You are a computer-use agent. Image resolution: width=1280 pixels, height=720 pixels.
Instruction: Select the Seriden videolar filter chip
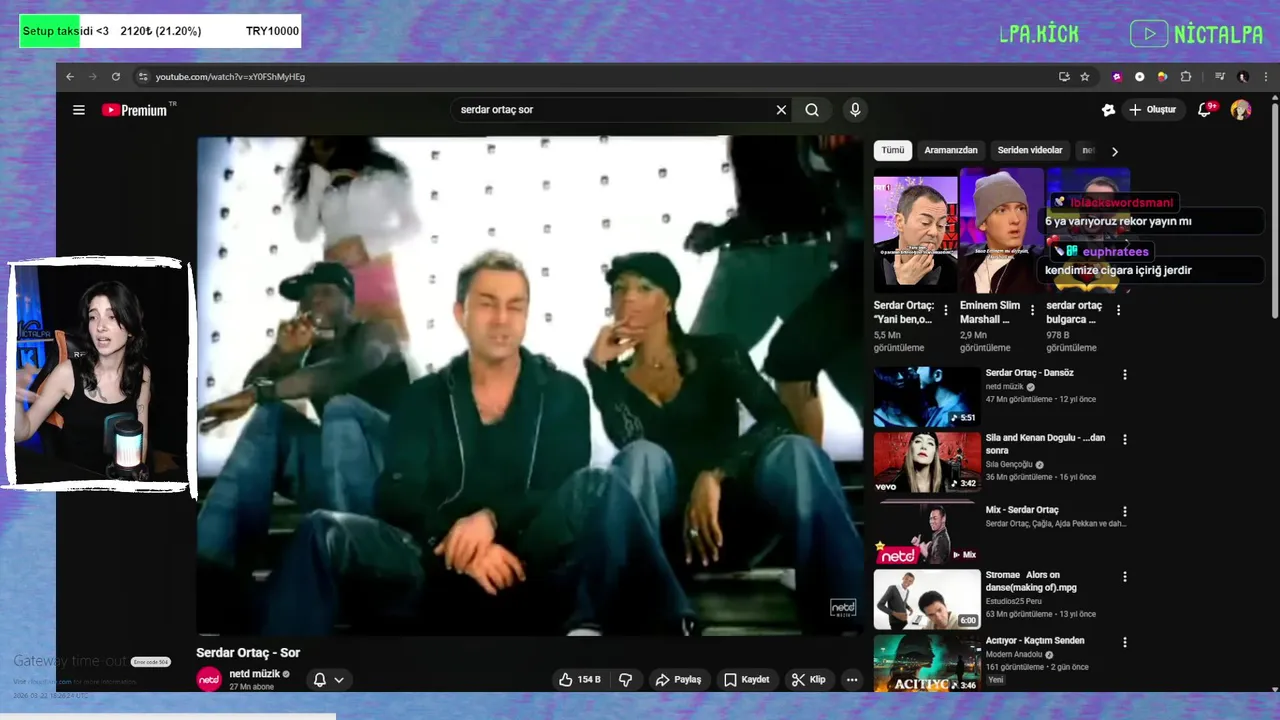pyautogui.click(x=1030, y=151)
